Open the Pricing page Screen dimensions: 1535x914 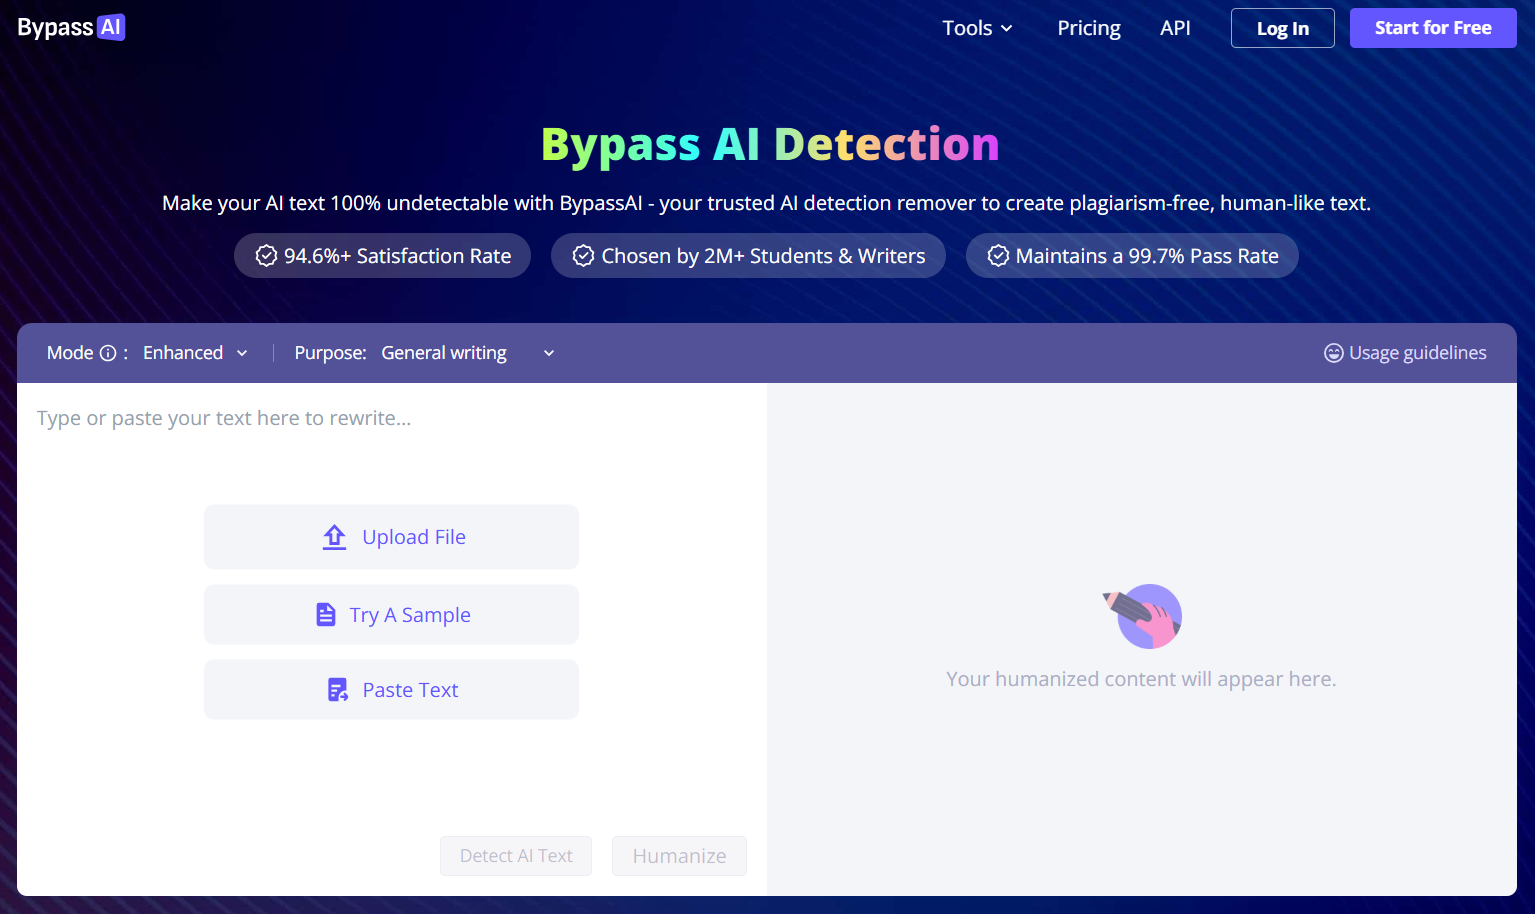pos(1088,28)
